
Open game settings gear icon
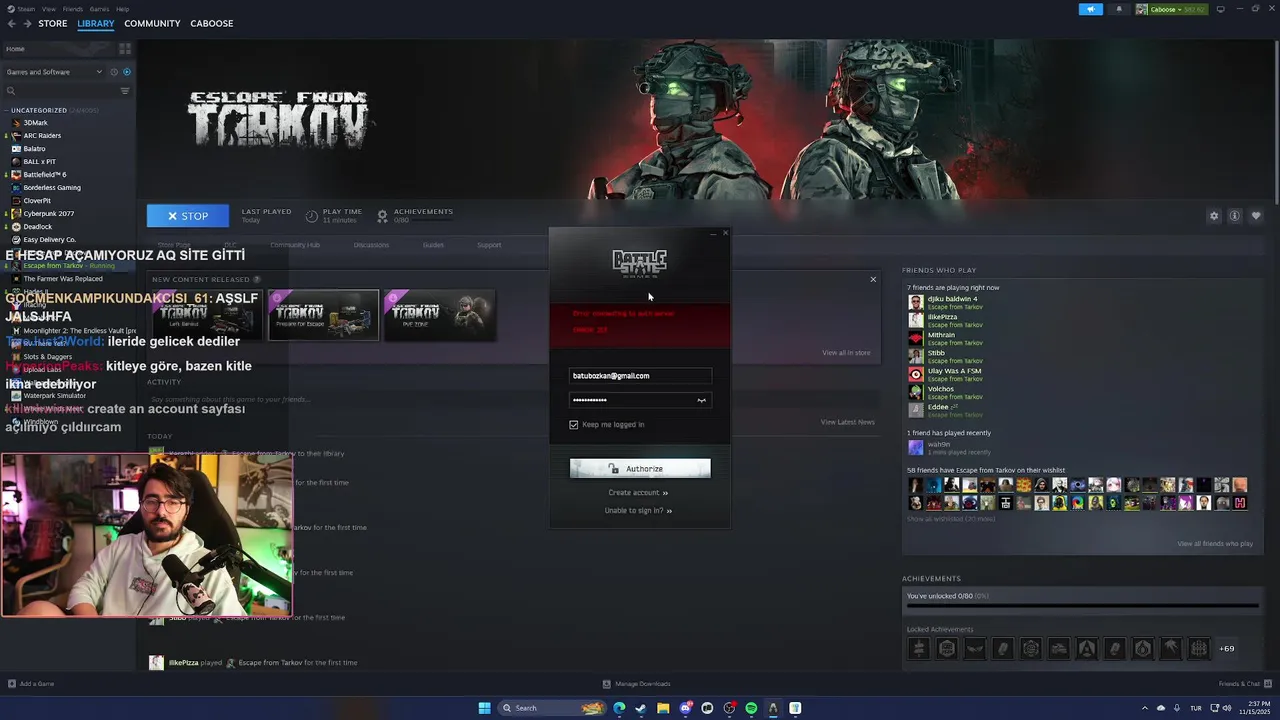[x=1214, y=216]
